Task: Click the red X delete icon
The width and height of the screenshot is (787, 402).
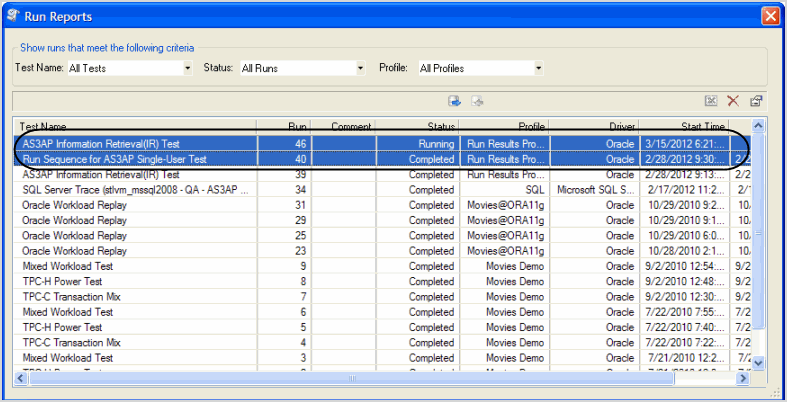Action: click(x=733, y=100)
